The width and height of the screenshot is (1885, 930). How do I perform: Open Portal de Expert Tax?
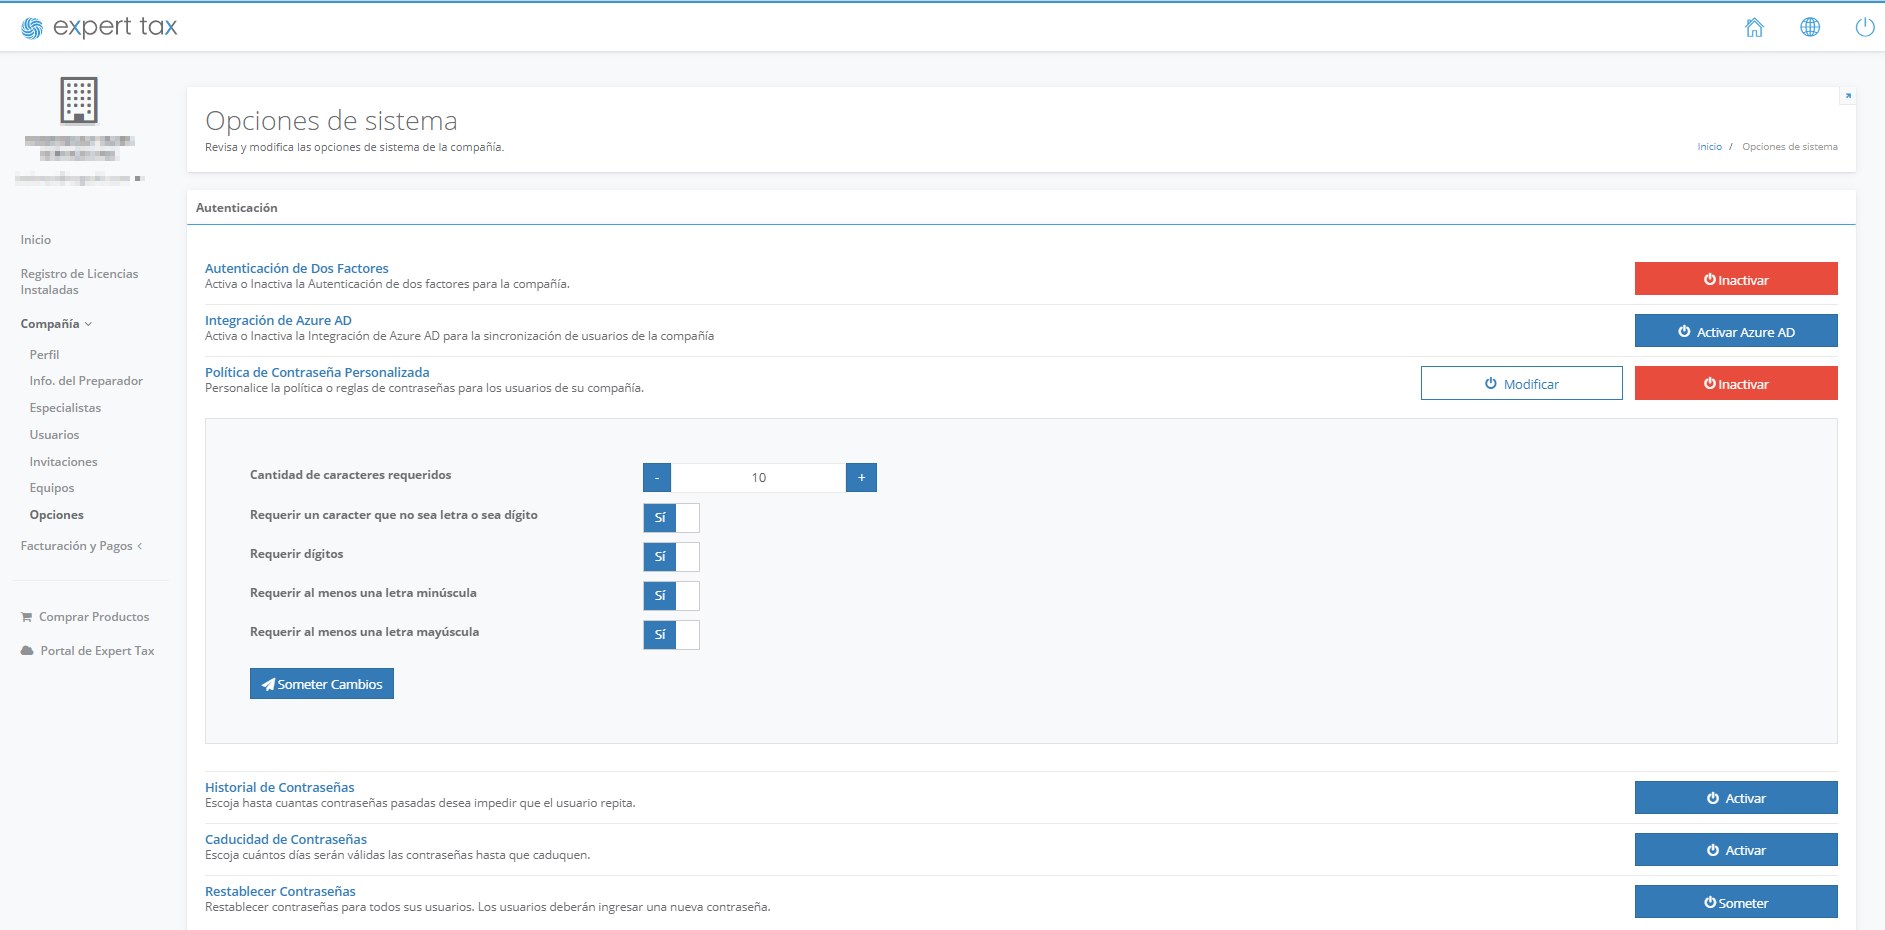point(88,651)
